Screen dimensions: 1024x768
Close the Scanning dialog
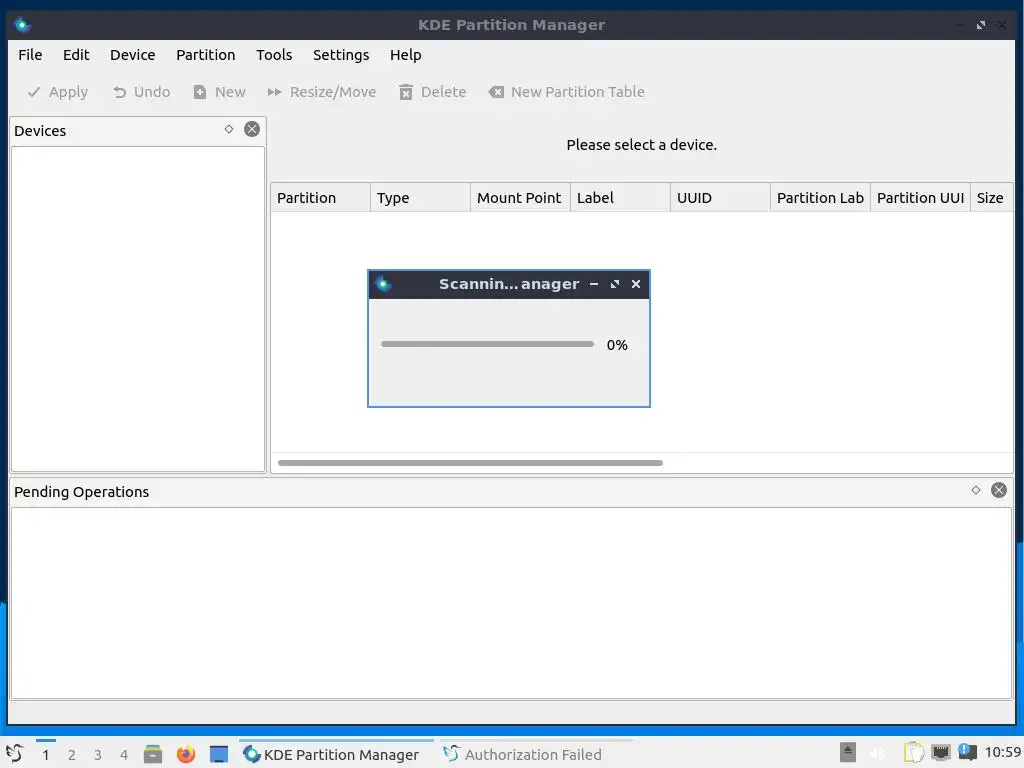[636, 284]
